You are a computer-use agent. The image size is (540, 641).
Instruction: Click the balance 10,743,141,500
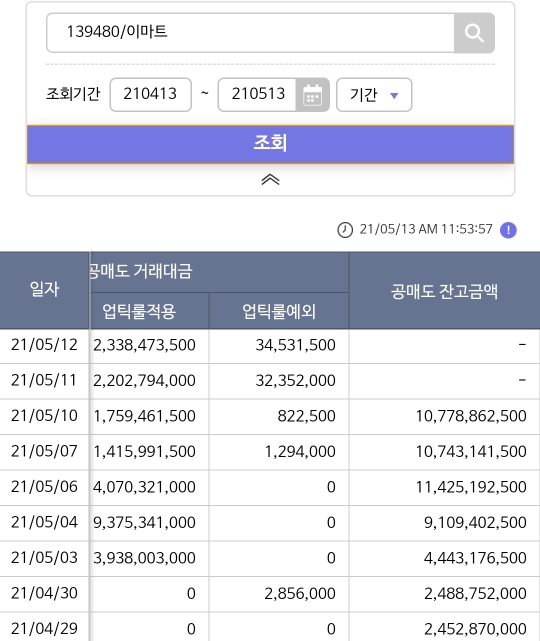471,452
